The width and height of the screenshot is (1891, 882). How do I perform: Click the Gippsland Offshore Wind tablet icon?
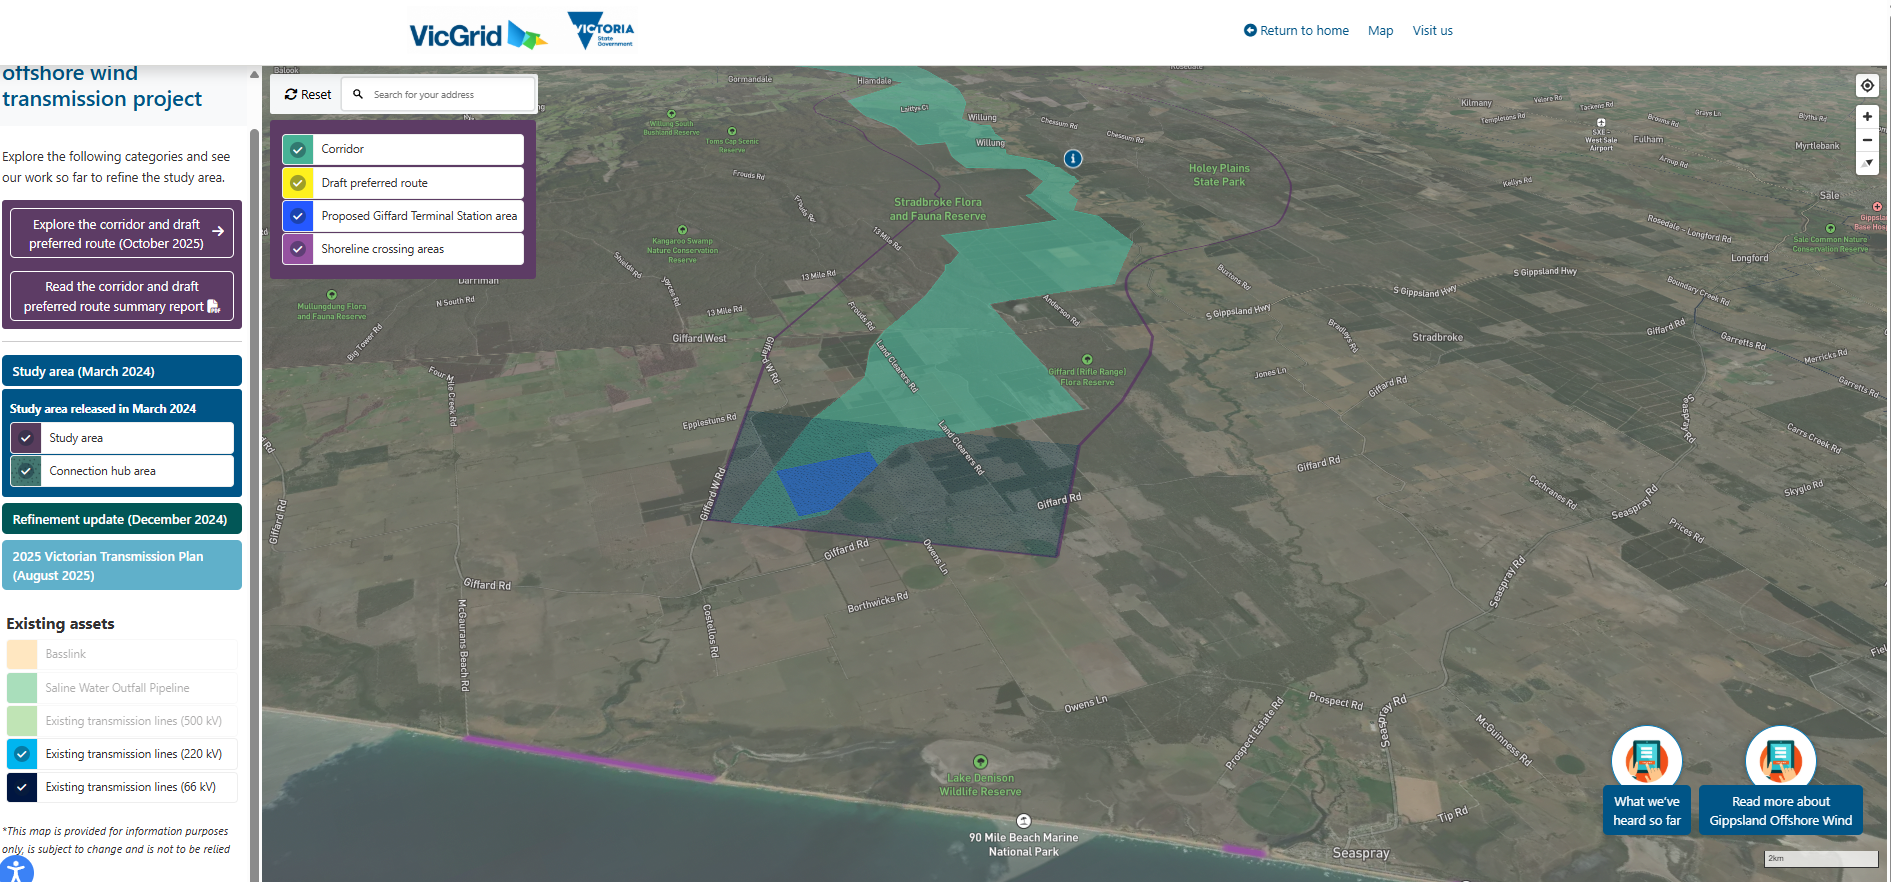1780,760
